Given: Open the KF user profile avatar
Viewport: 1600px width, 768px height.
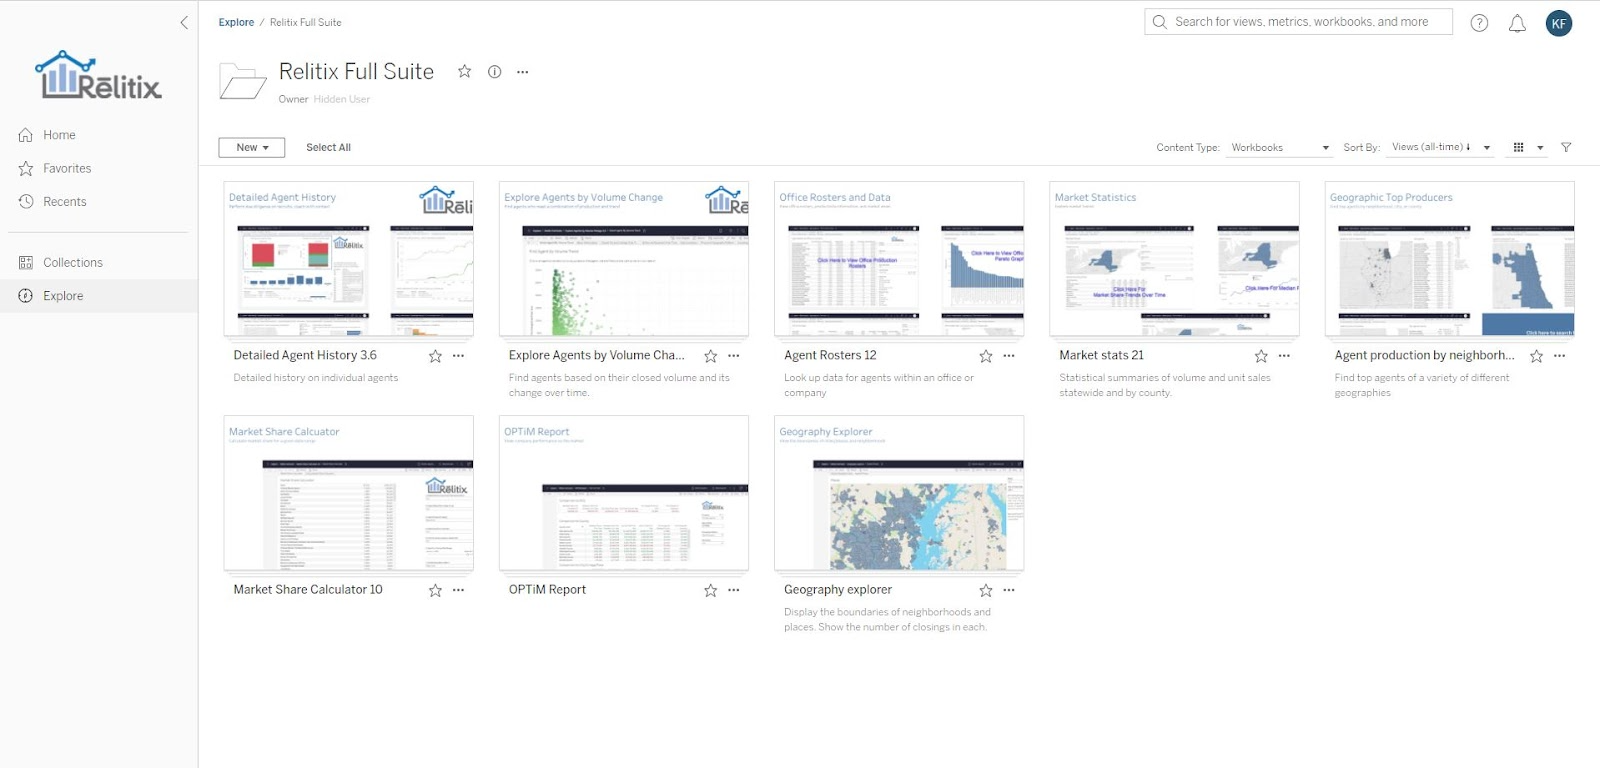Looking at the screenshot, I should (x=1558, y=23).
